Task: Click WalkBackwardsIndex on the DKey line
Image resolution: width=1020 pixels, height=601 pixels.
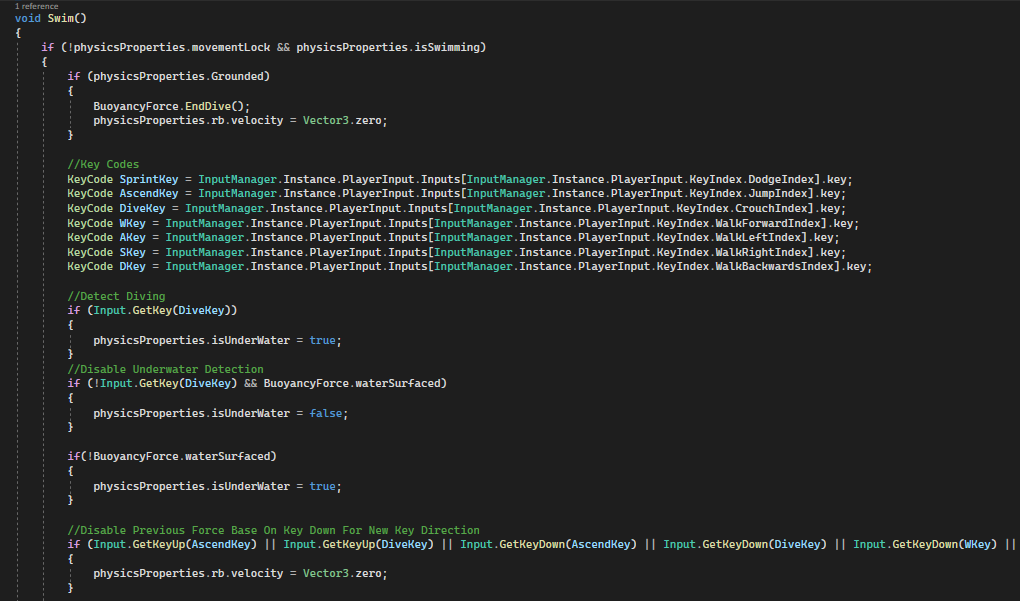Action: tap(774, 267)
